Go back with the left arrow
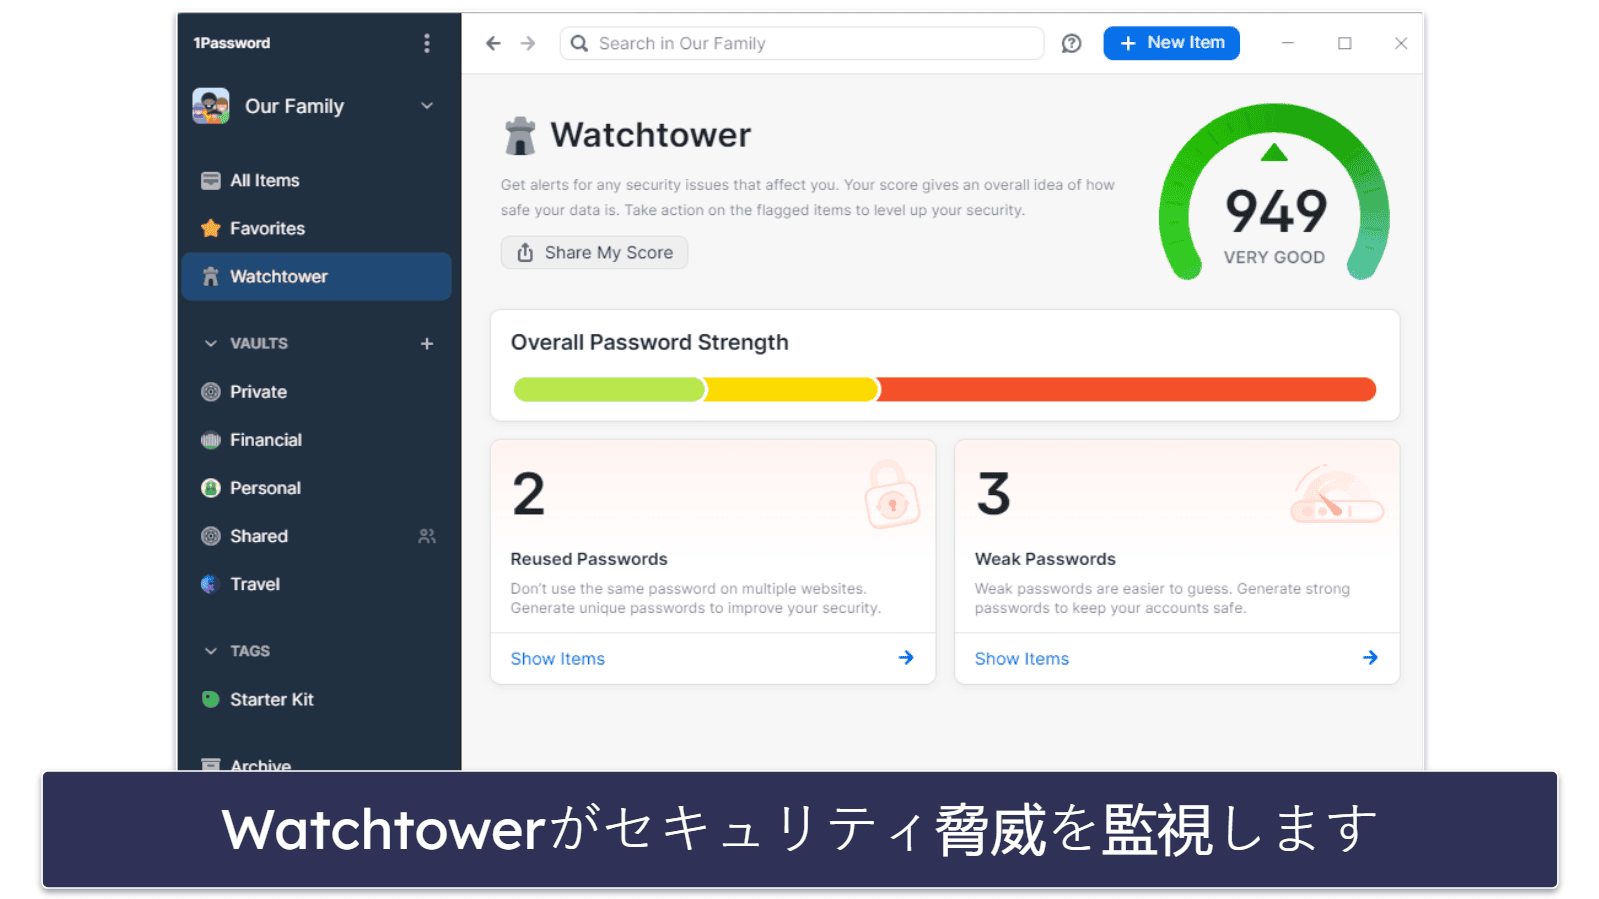This screenshot has height=899, width=1599. tap(493, 43)
